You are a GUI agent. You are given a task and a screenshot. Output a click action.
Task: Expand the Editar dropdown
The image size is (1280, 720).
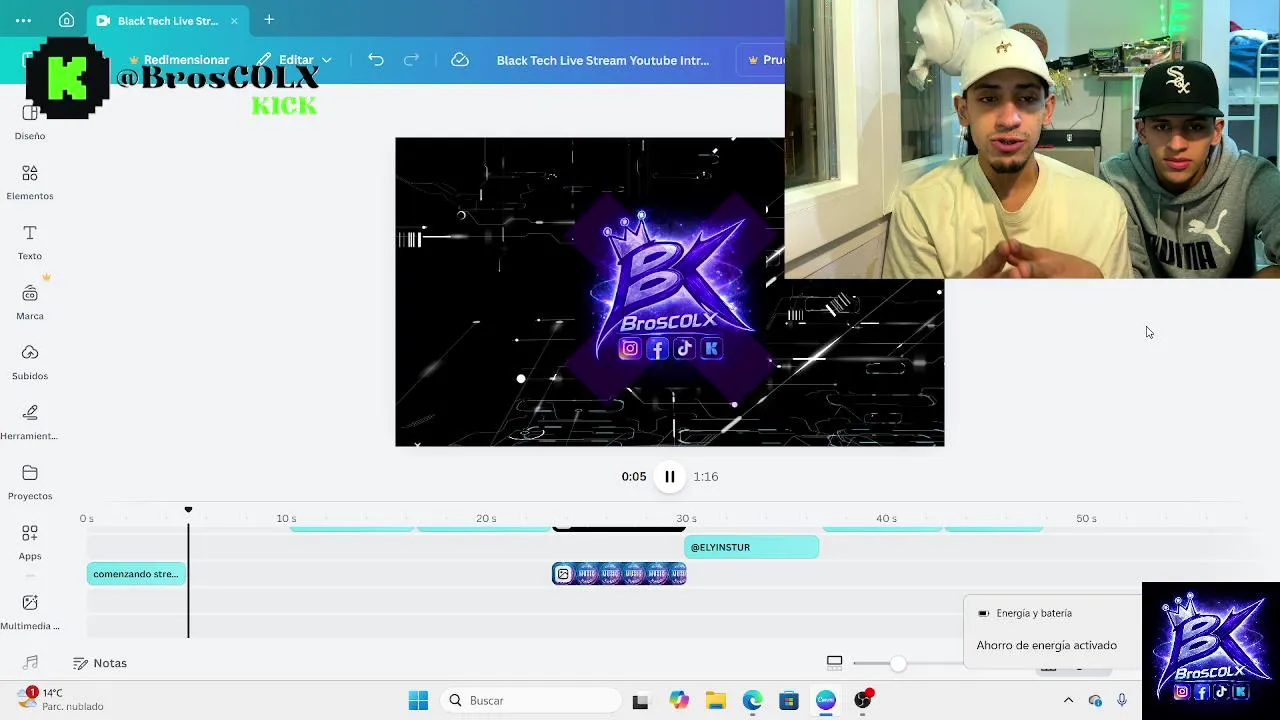tap(293, 60)
